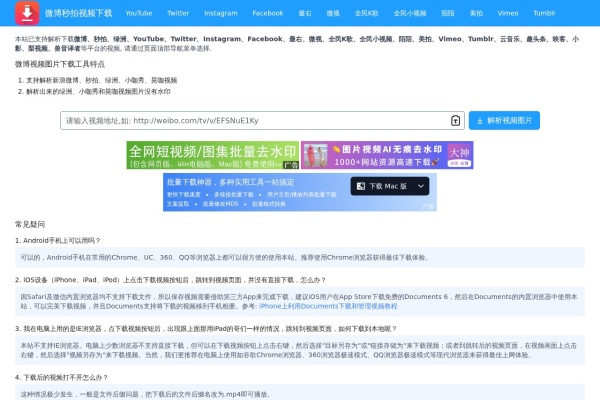The width and height of the screenshot is (600, 400).
Task: Open the Twitter nav item
Action: click(x=178, y=13)
